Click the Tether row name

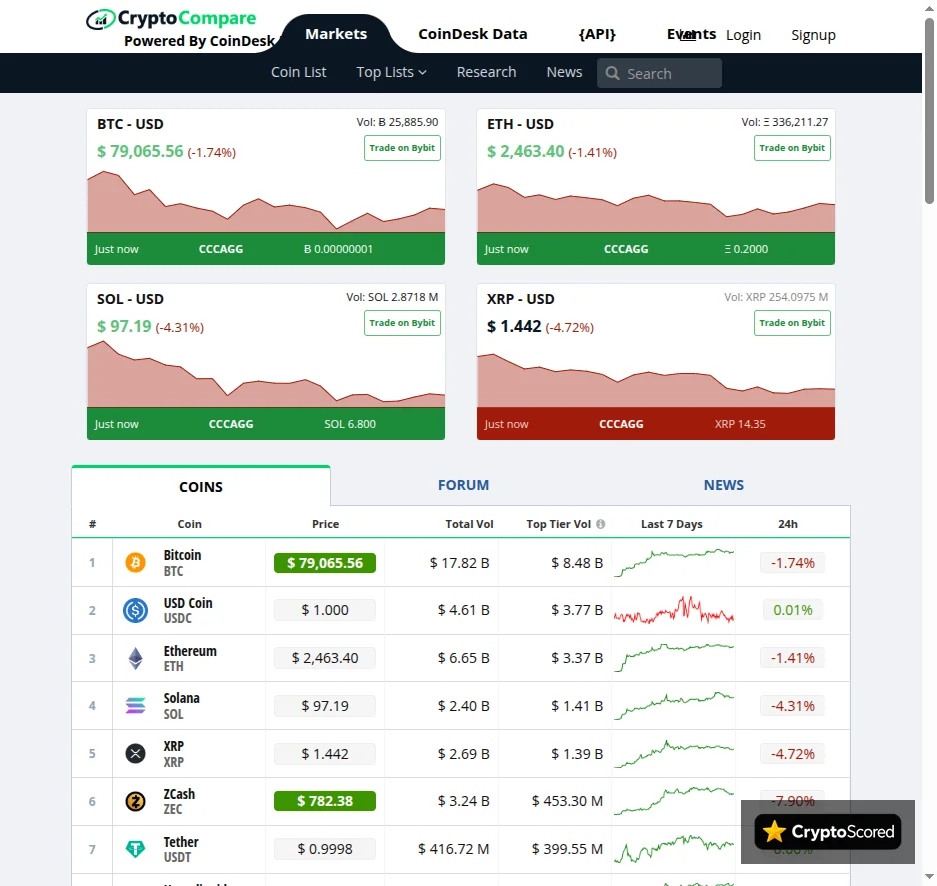[x=181, y=842]
